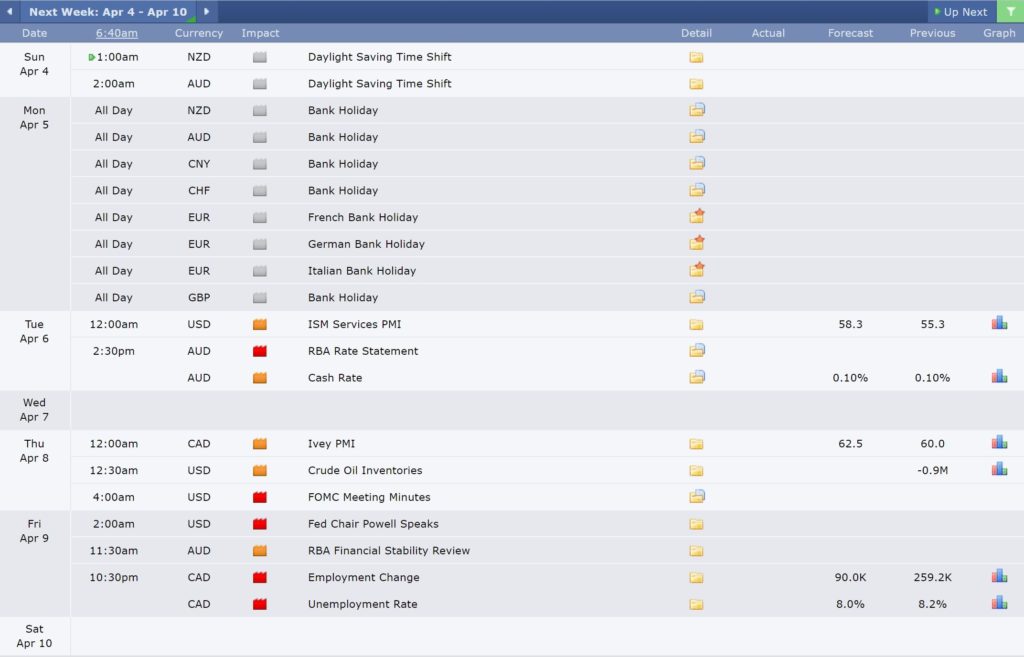The height and width of the screenshot is (657, 1024).
Task: Click the red impact icon for Fed Chair Powell Speaks
Action: coord(260,524)
